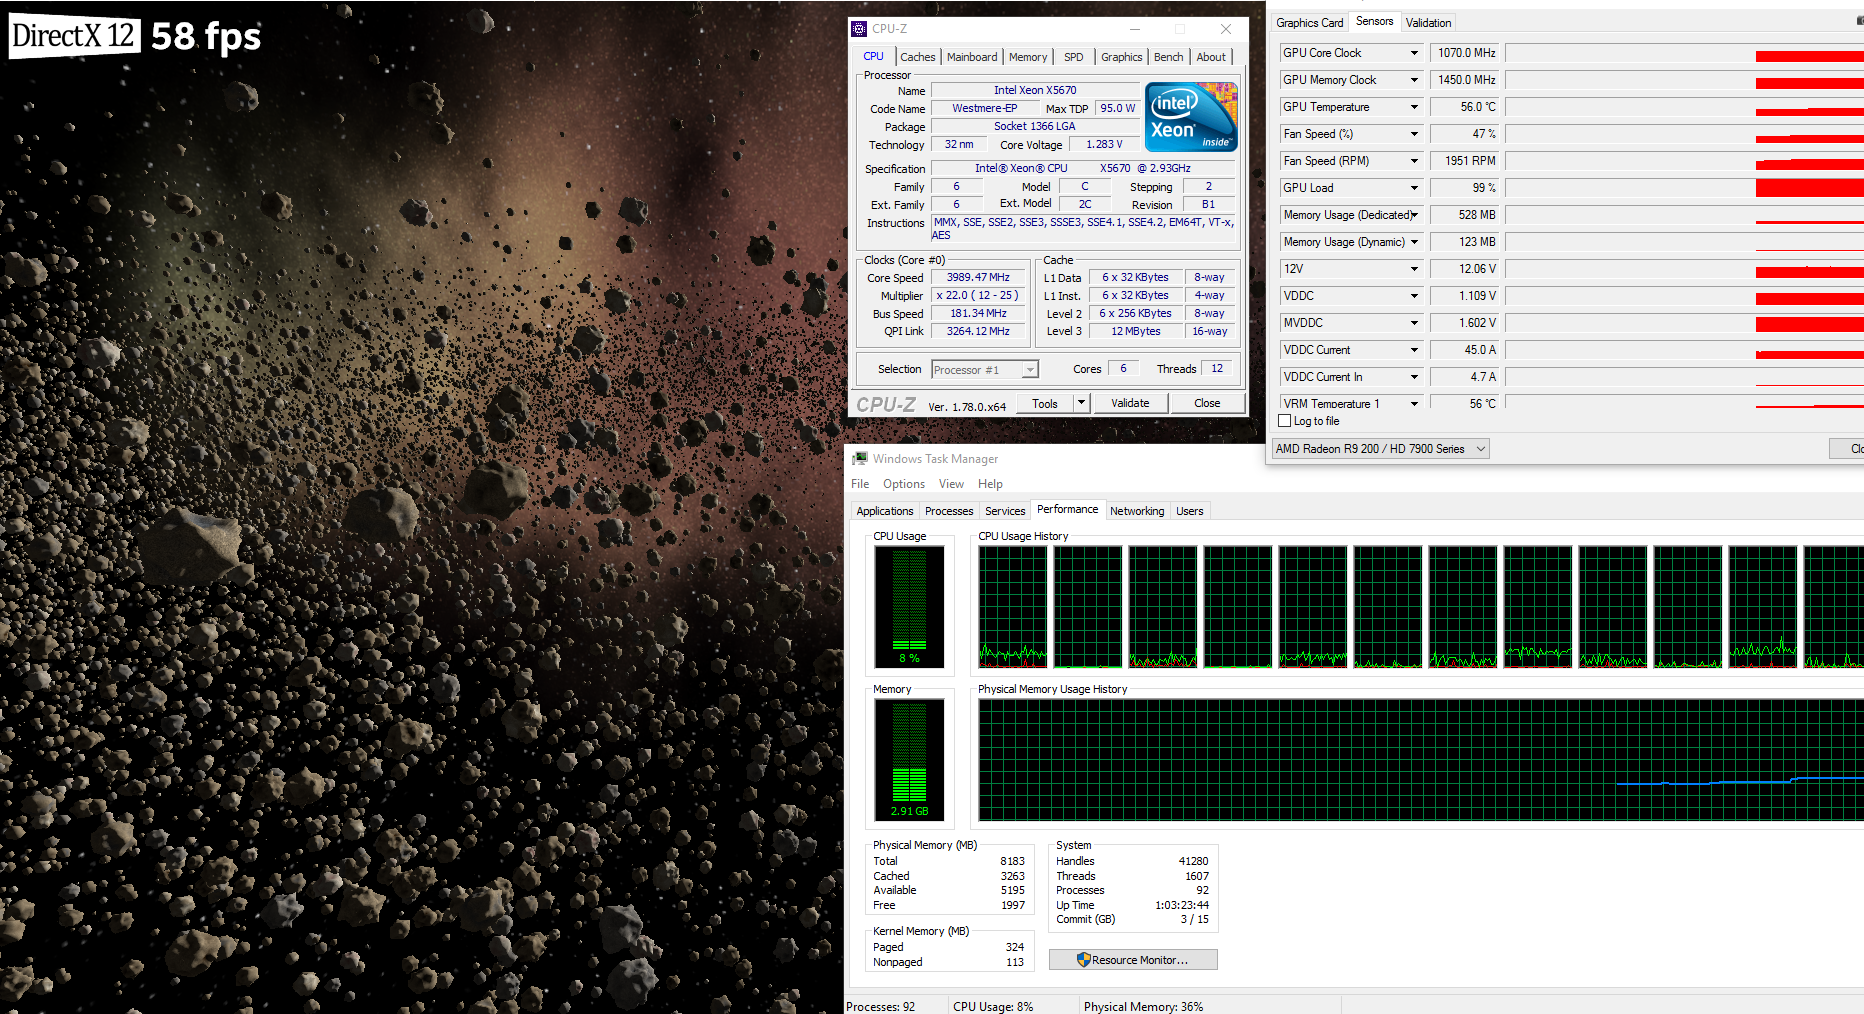The width and height of the screenshot is (1864, 1014).
Task: Select the CPU tab in CPU-Z
Action: [x=873, y=56]
